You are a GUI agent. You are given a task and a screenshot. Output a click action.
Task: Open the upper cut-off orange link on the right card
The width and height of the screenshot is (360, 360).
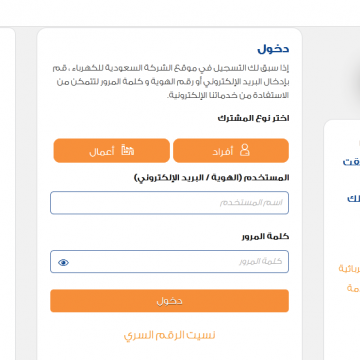[349, 269]
